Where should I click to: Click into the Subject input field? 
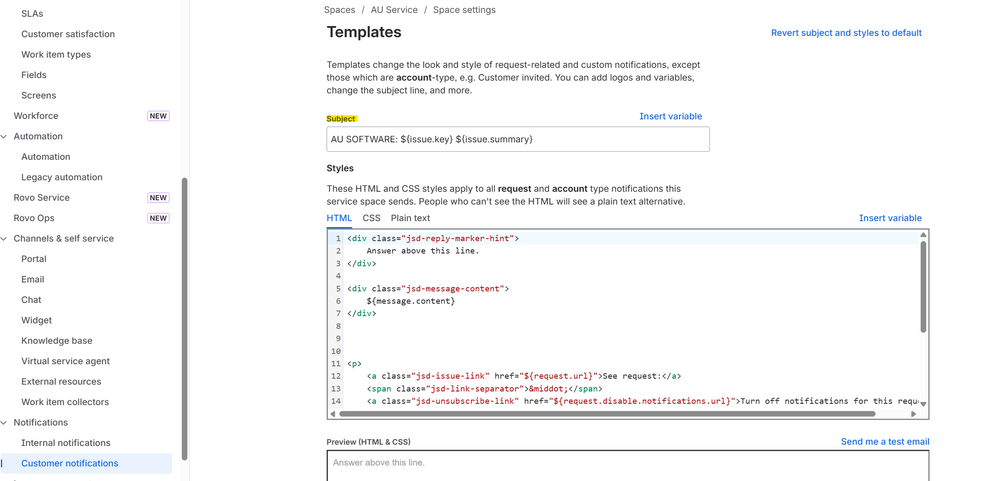[x=518, y=139]
